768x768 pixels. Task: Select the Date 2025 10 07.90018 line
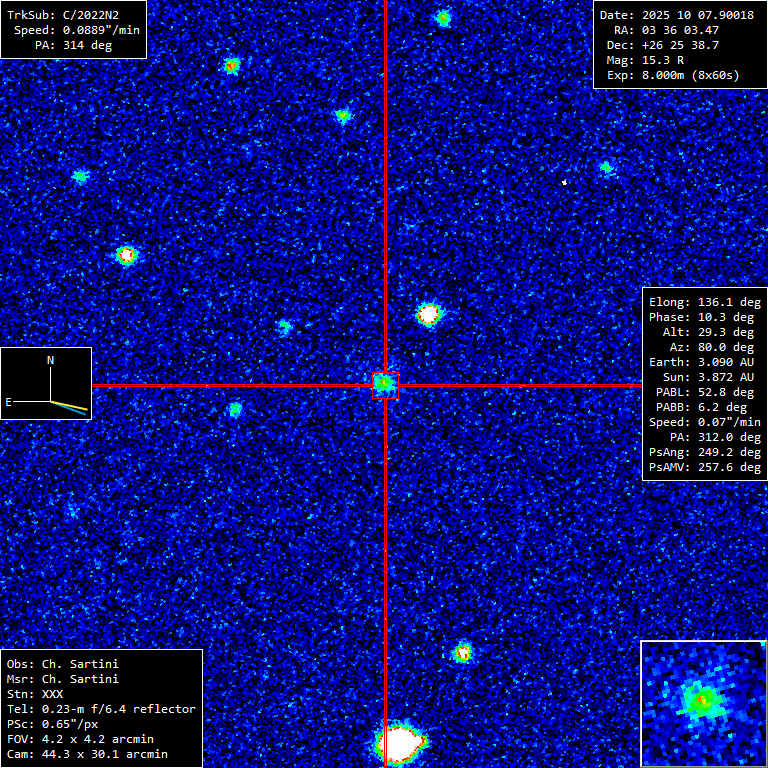[x=677, y=15]
